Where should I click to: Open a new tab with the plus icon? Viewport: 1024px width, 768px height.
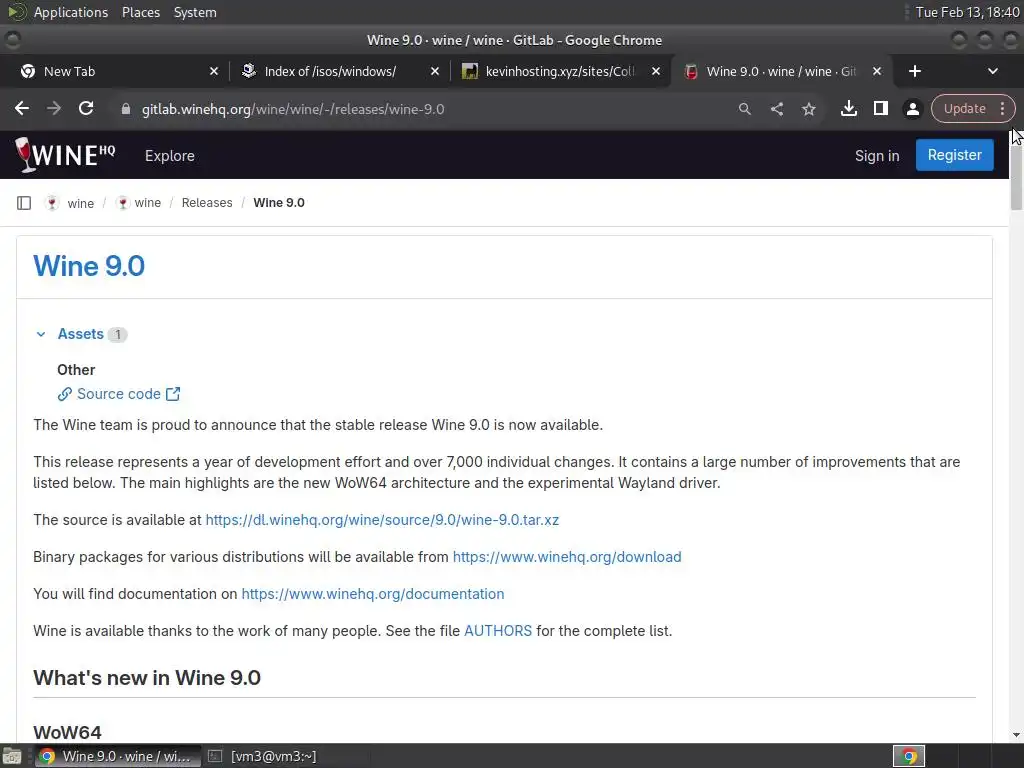click(915, 71)
